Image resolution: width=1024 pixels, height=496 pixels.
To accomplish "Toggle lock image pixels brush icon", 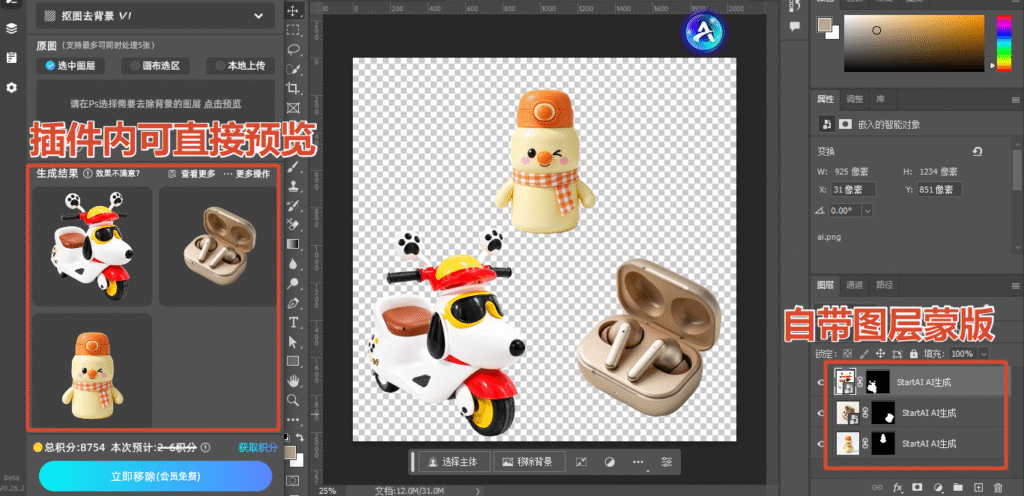I will click(x=864, y=353).
